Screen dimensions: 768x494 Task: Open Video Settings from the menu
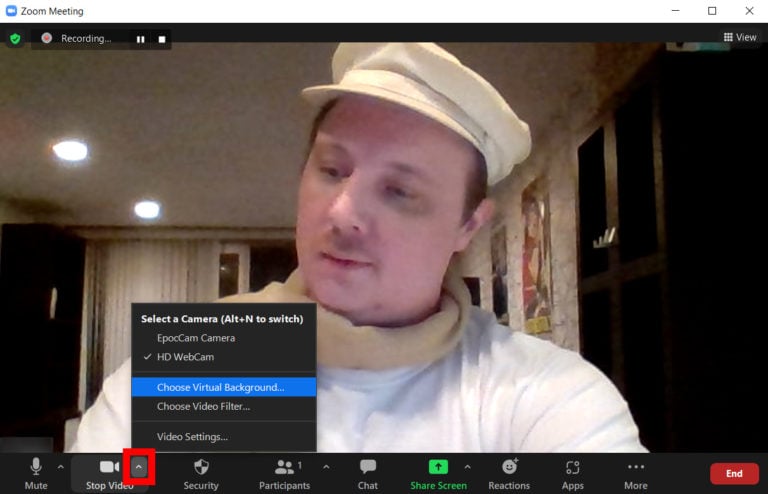coord(192,436)
